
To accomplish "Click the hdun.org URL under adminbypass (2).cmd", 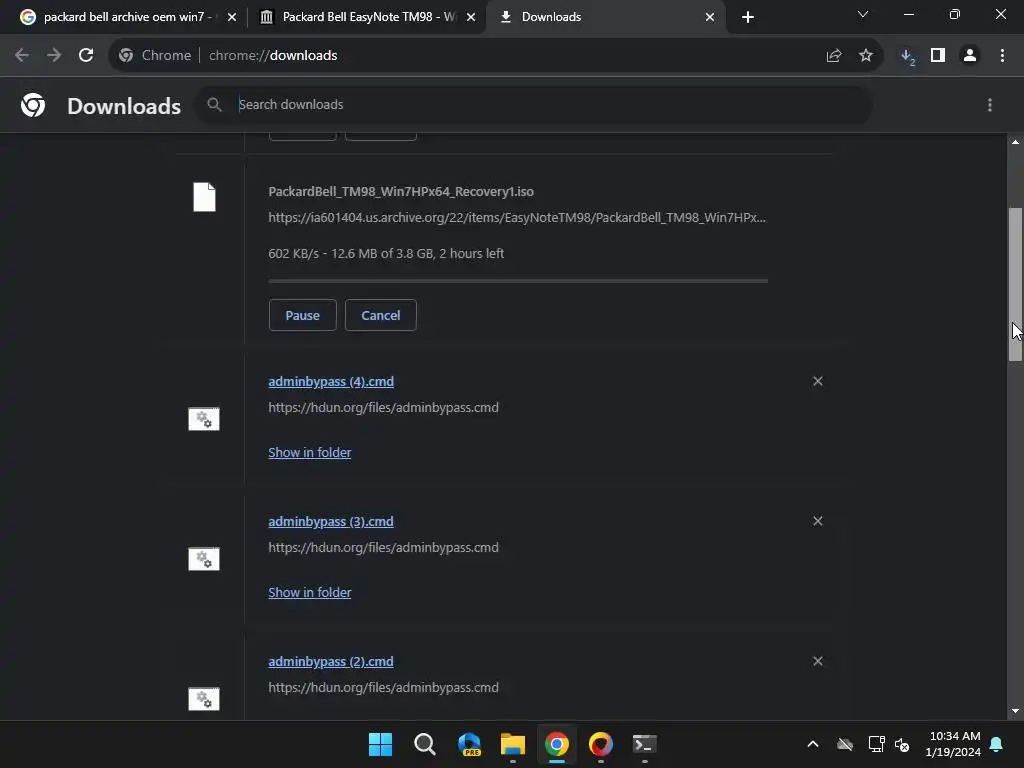I will coord(383,688).
